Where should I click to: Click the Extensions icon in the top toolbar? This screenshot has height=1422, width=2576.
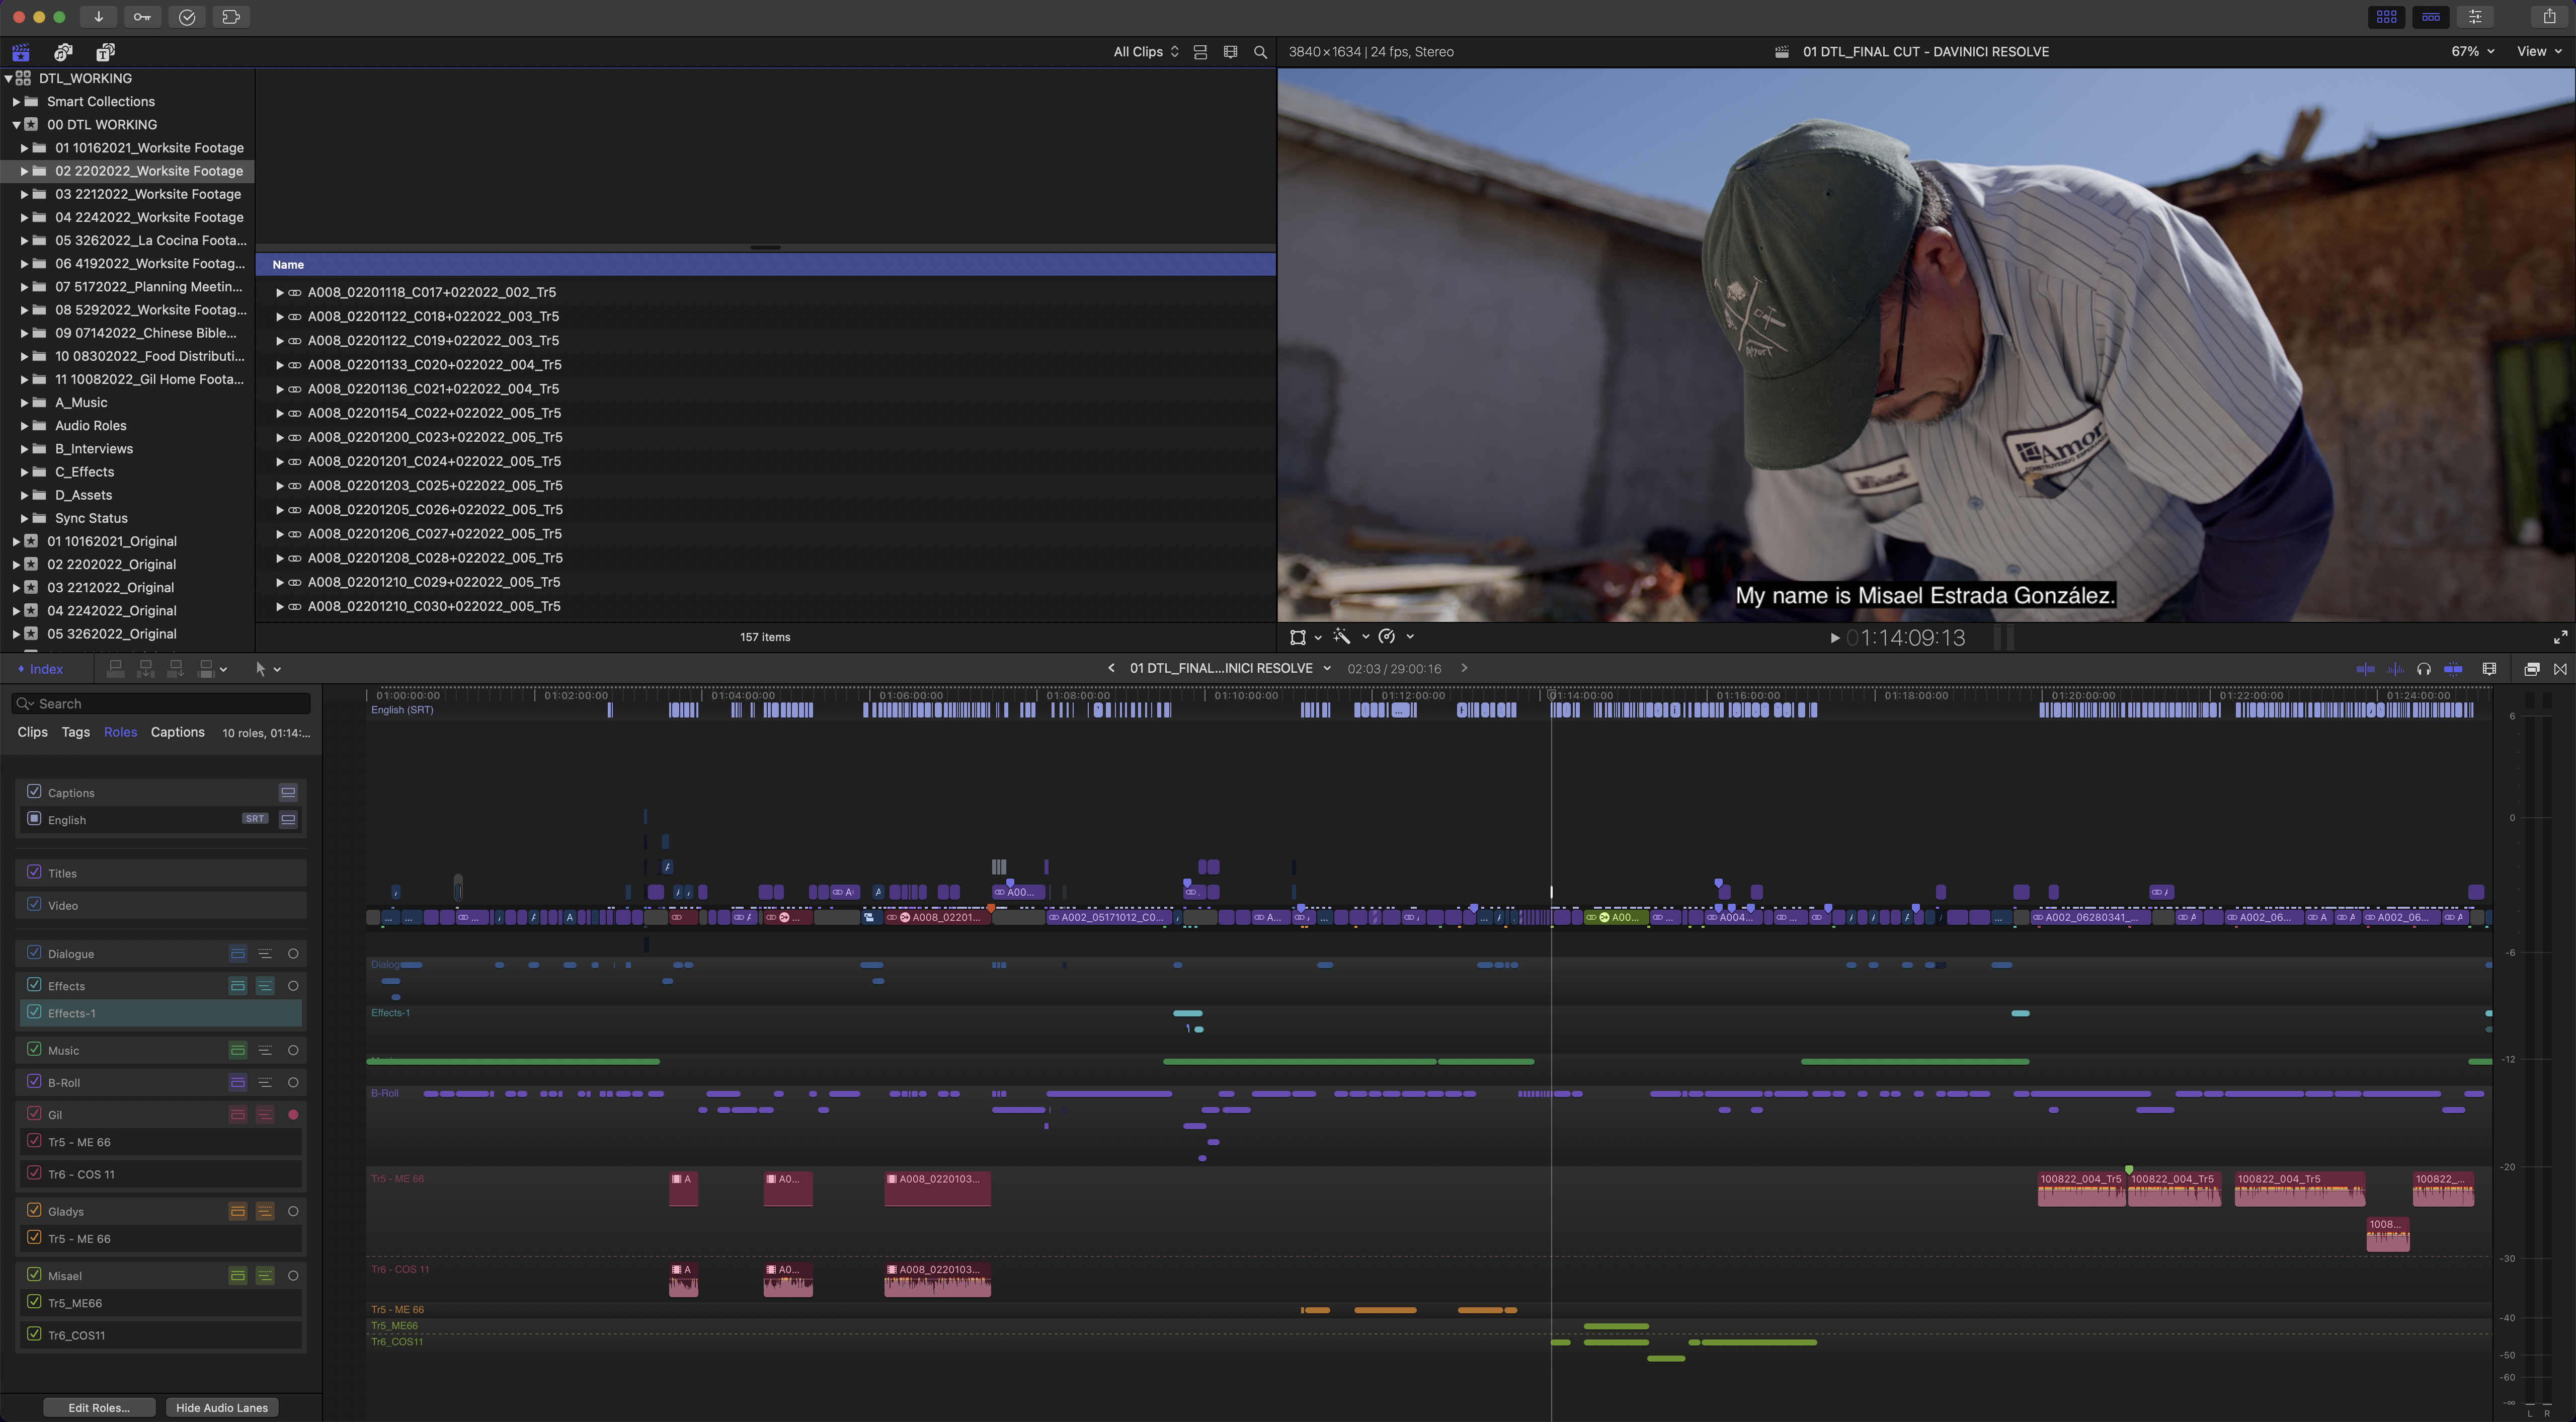(x=231, y=17)
